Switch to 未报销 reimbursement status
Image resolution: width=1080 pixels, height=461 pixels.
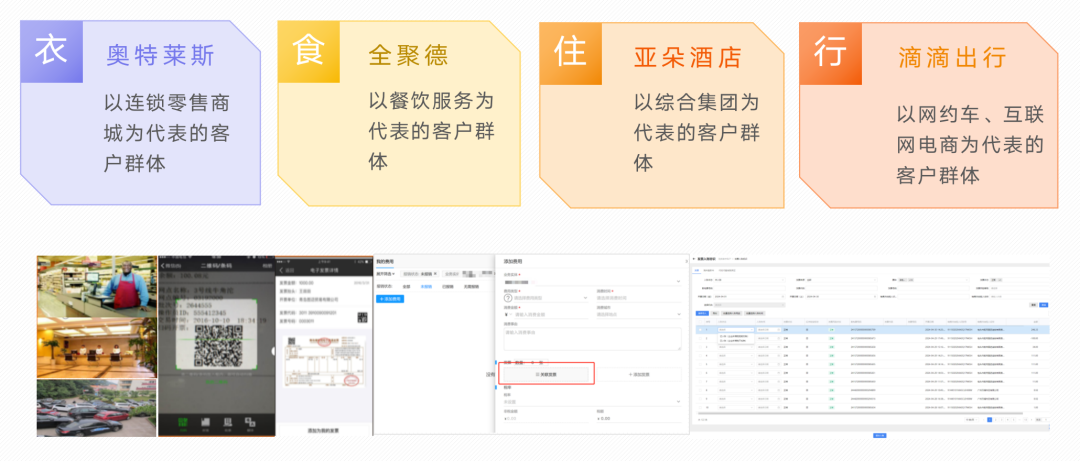426,286
